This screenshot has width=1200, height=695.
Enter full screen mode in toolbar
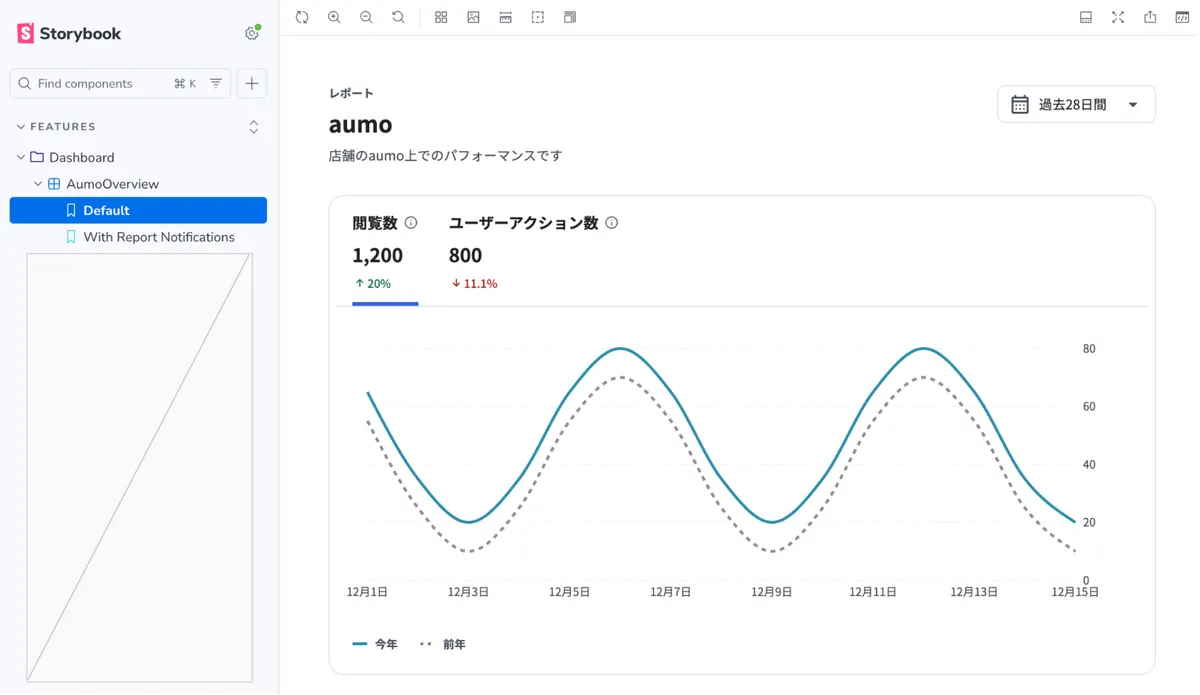pyautogui.click(x=1118, y=17)
